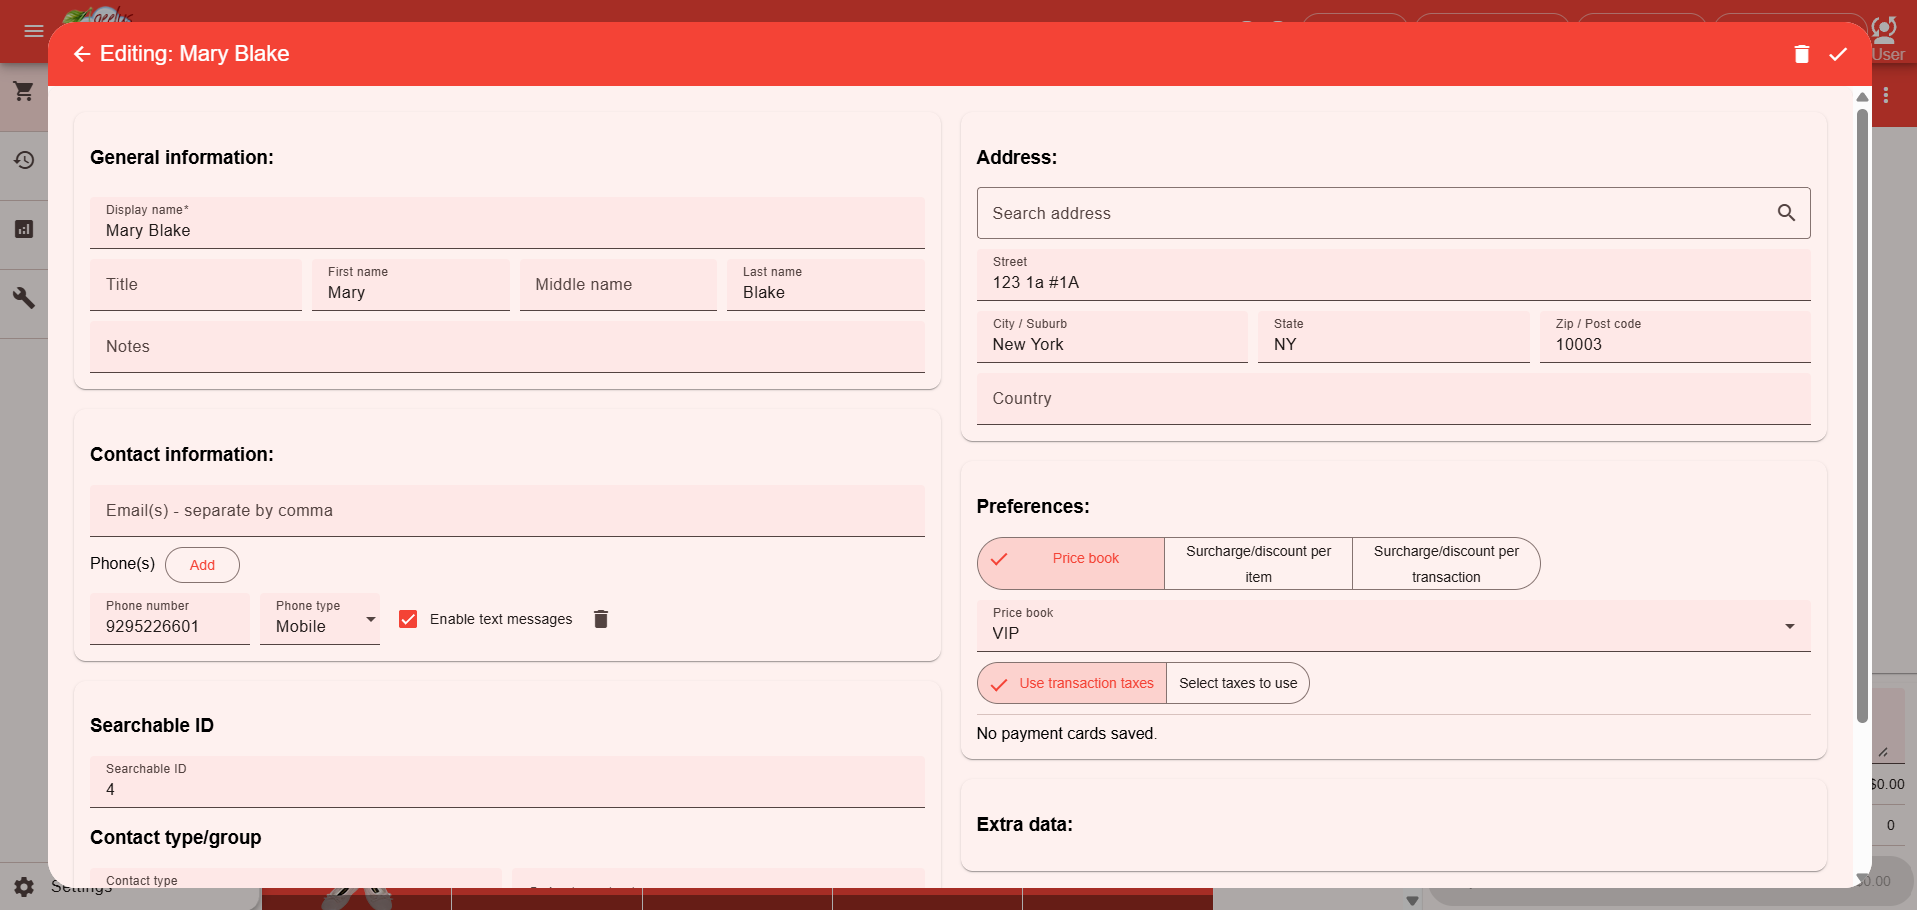Image resolution: width=1917 pixels, height=910 pixels.
Task: Edit the City / Suburb field
Action: point(1112,337)
